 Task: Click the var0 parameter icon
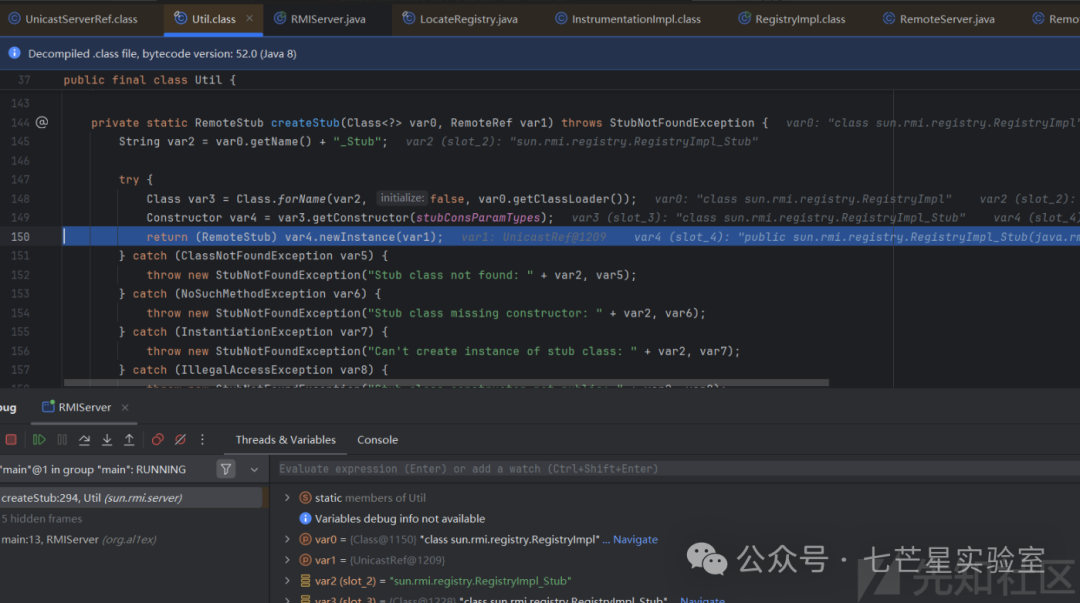305,540
